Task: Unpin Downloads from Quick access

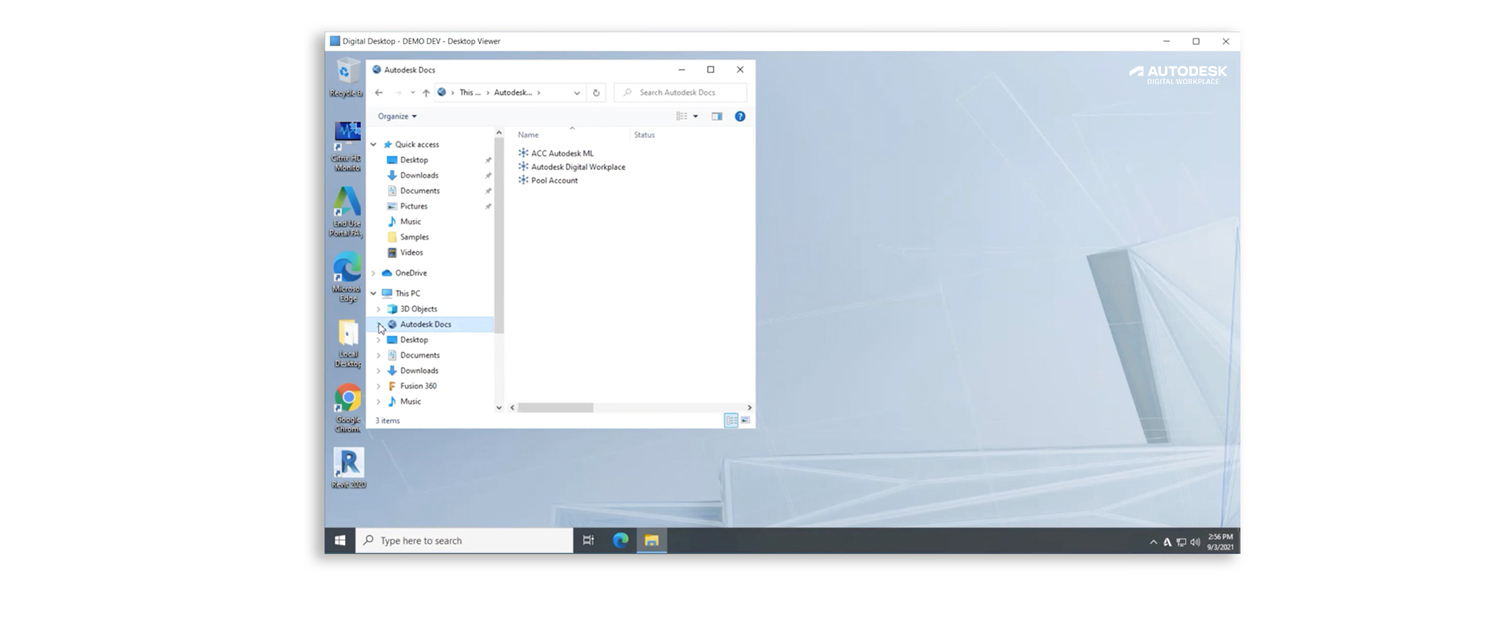Action: click(x=488, y=175)
